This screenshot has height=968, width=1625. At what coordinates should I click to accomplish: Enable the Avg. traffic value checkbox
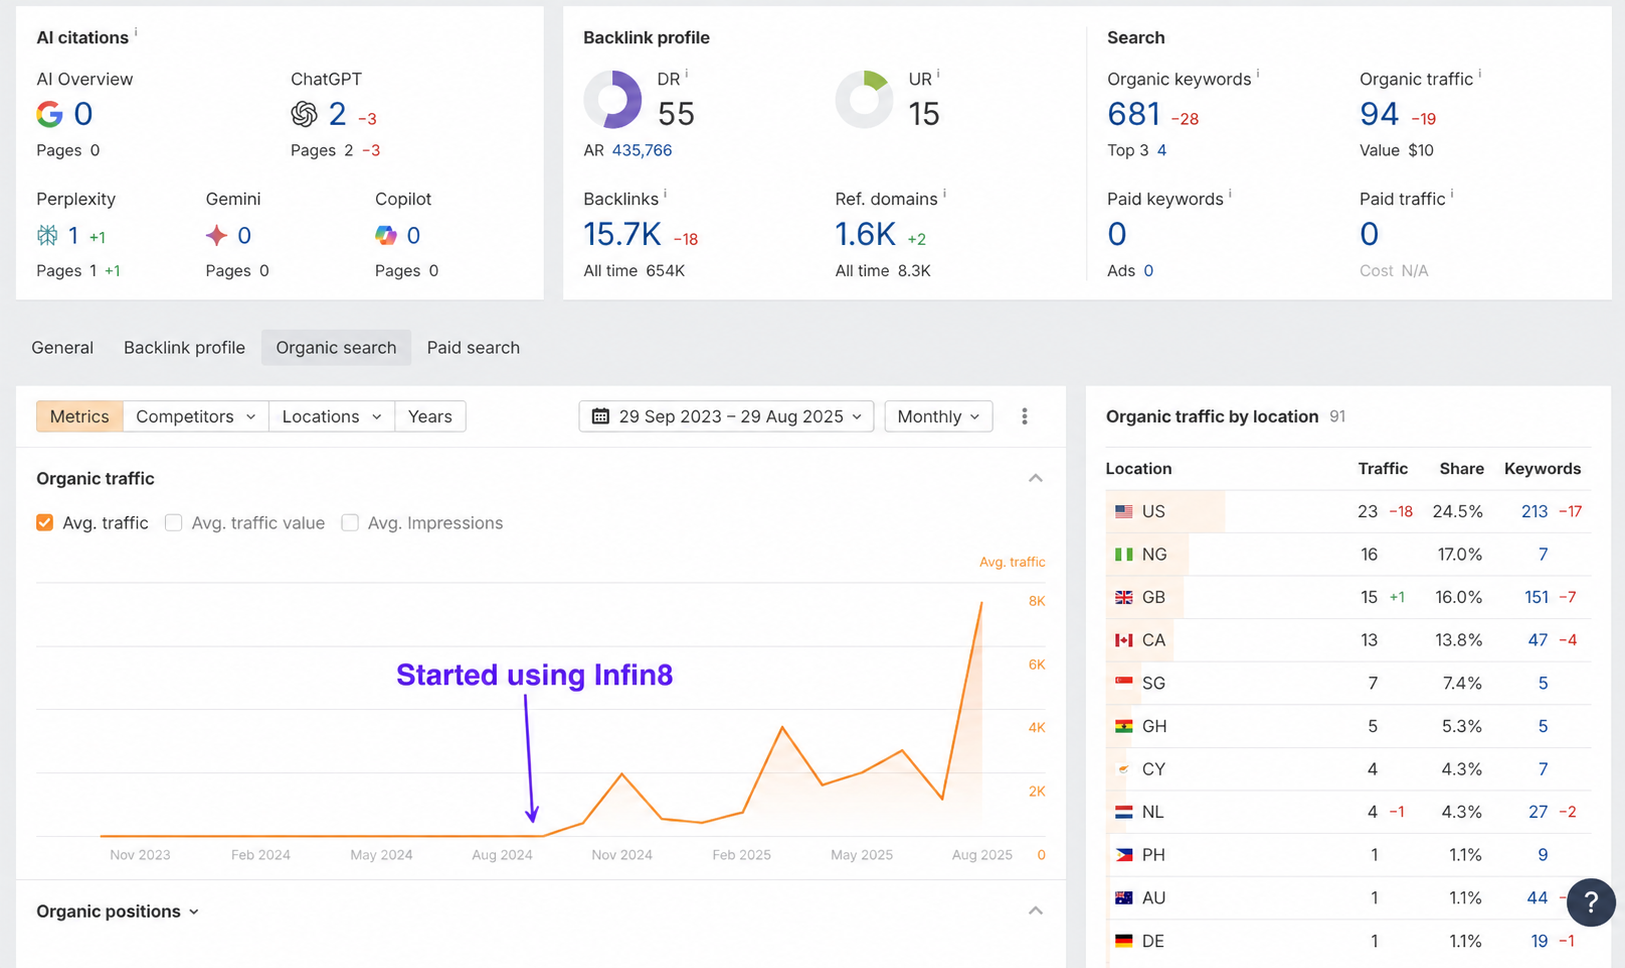pyautogui.click(x=174, y=523)
